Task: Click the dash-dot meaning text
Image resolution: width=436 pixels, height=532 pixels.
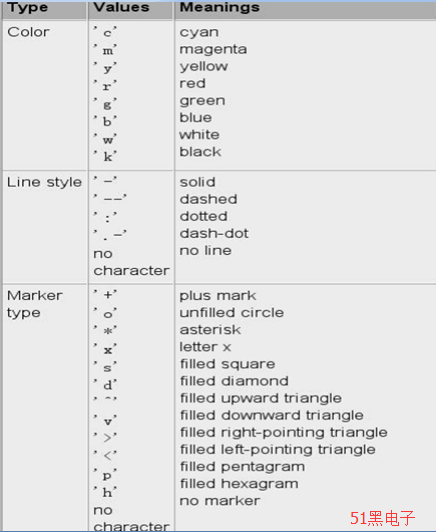Action: (x=214, y=233)
